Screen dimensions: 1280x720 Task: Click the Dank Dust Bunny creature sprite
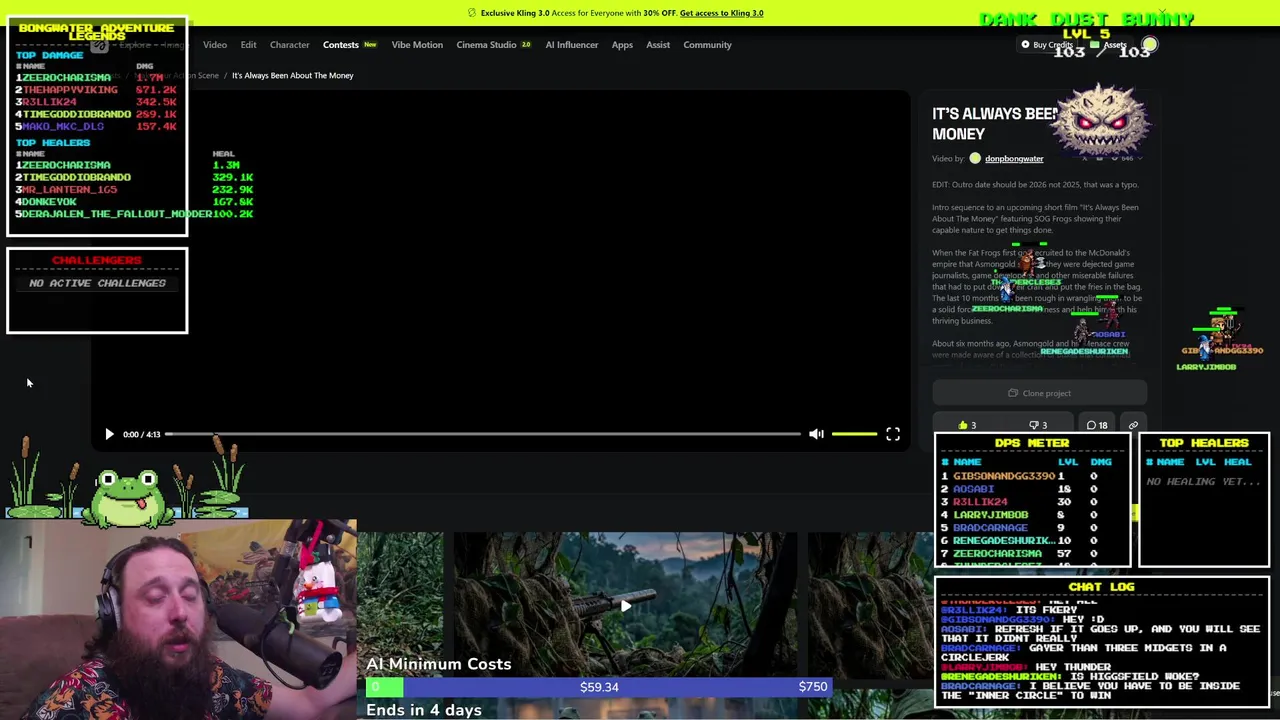click(1103, 121)
